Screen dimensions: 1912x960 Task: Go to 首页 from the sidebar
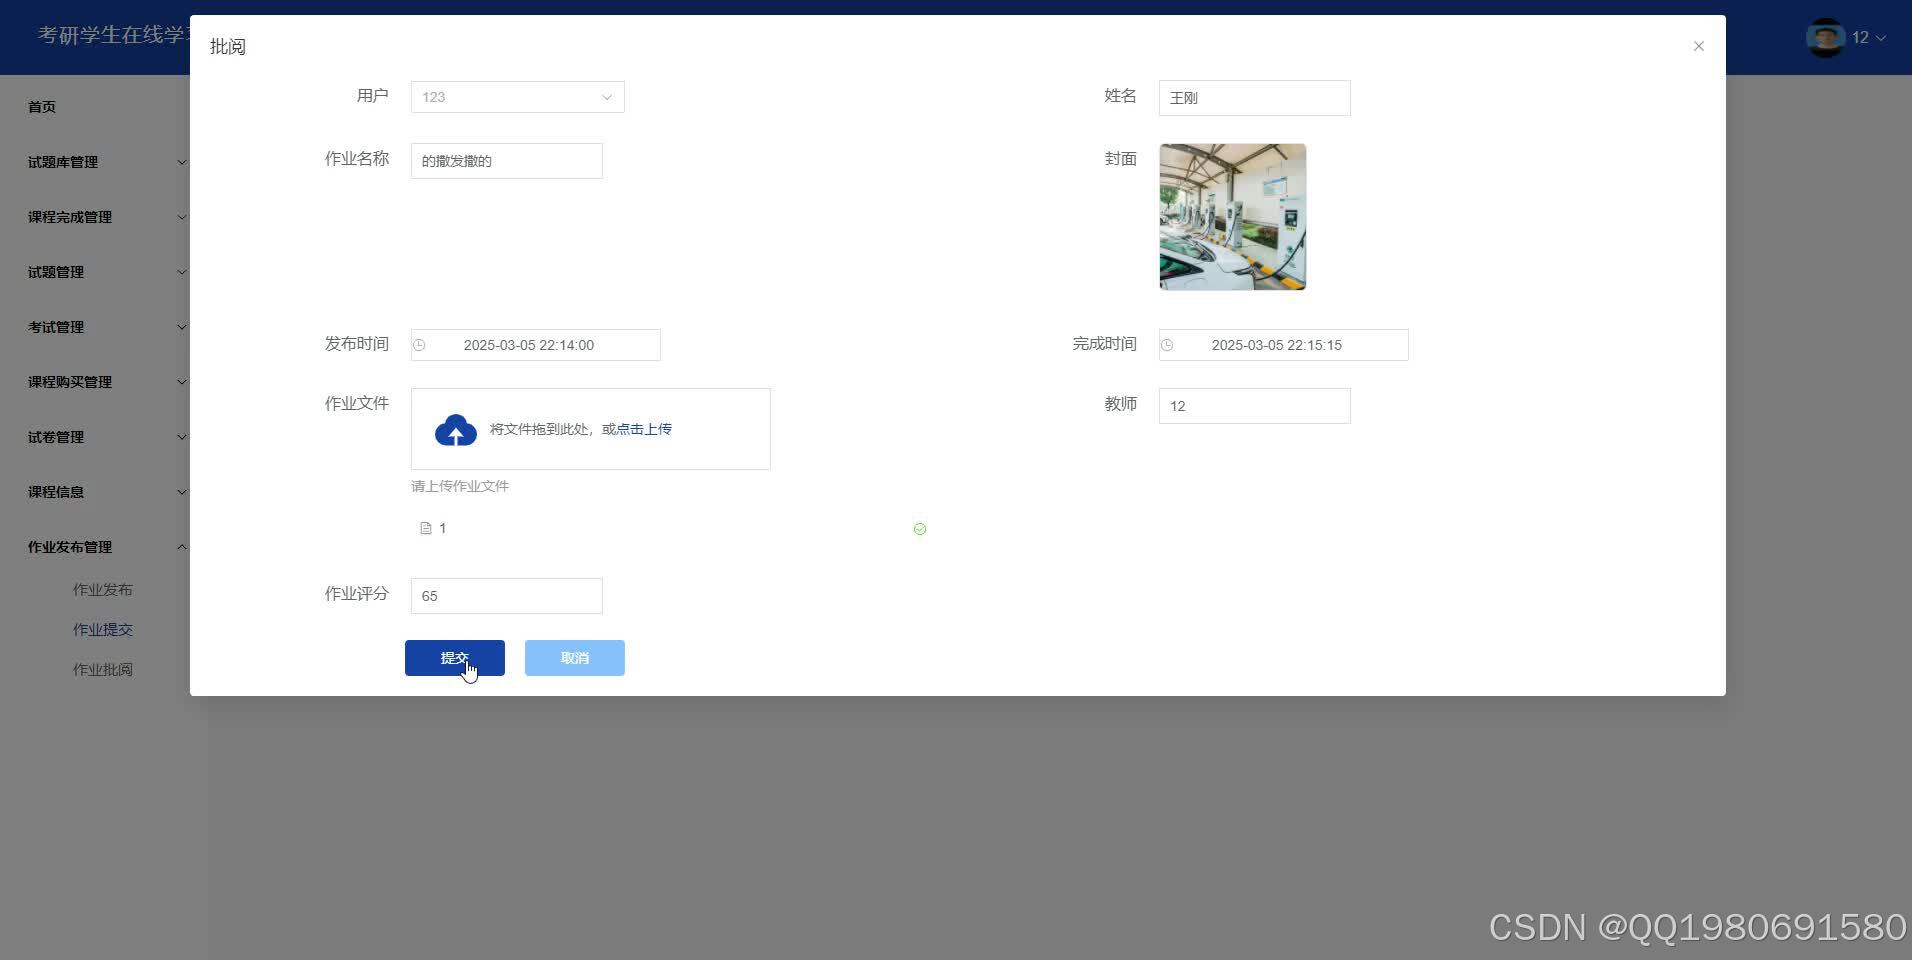(42, 106)
